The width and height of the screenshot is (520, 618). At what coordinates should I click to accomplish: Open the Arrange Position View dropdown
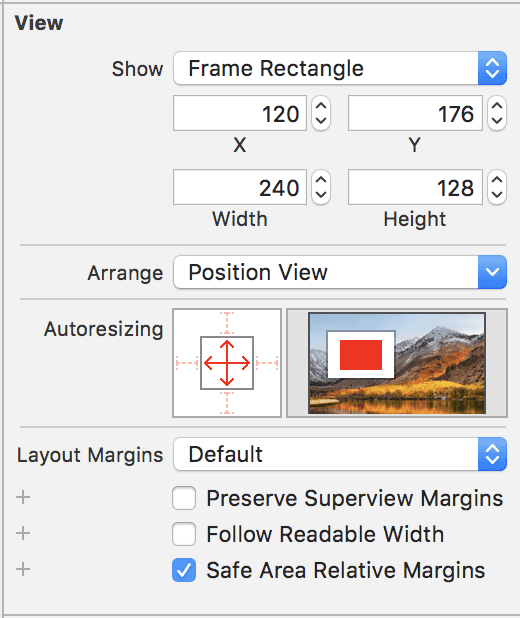(340, 272)
